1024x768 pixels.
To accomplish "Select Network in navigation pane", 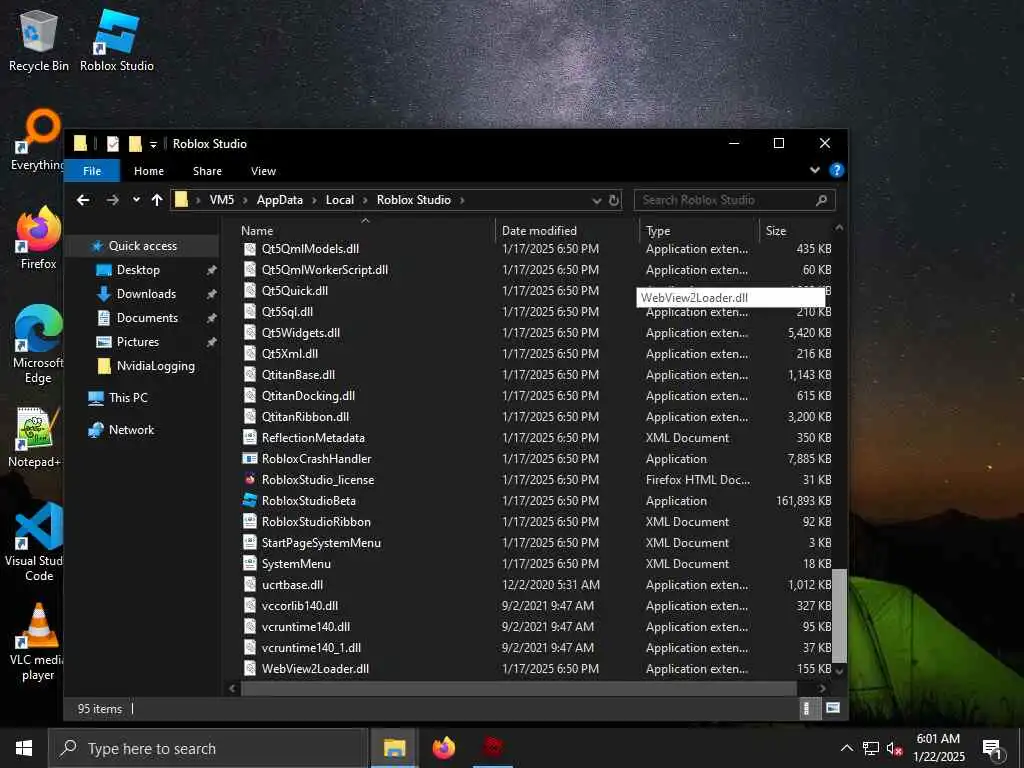I will [x=131, y=430].
